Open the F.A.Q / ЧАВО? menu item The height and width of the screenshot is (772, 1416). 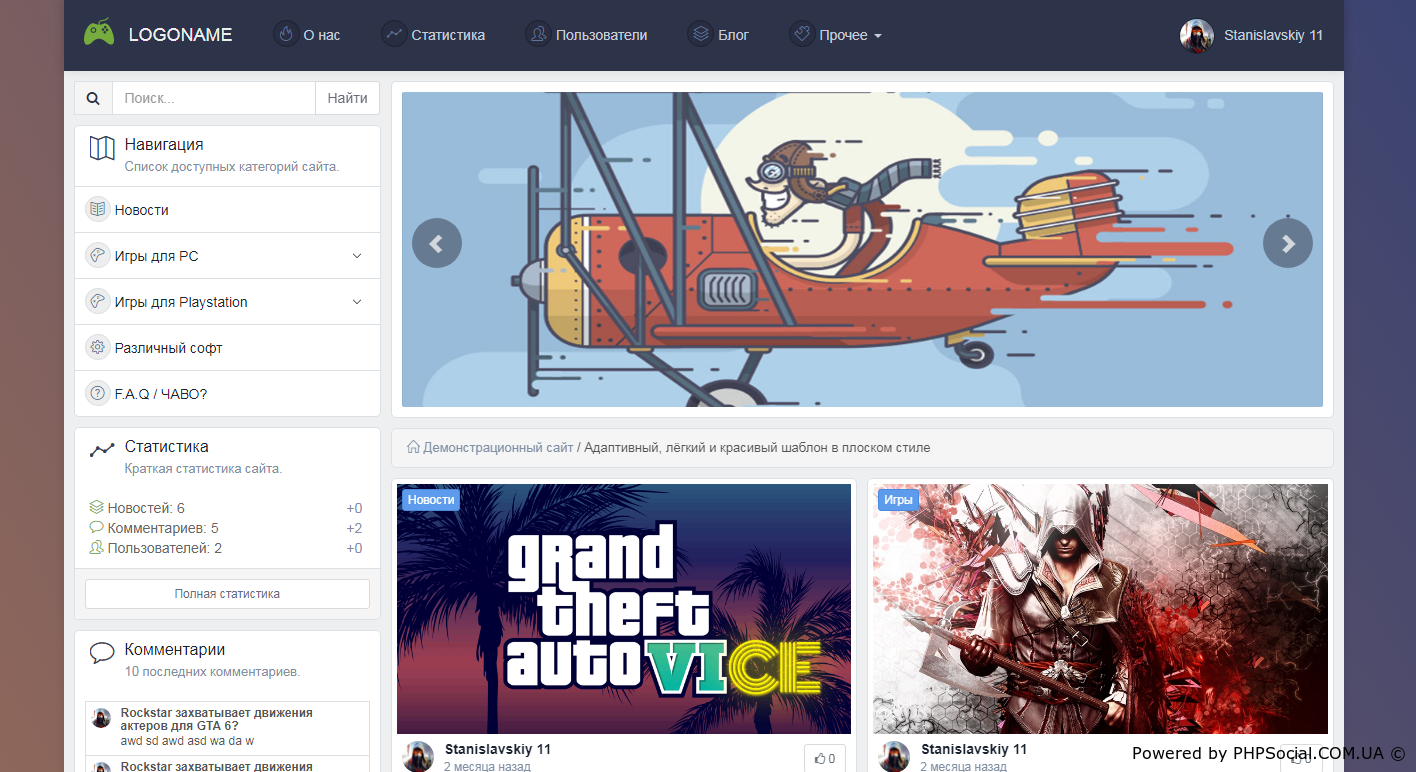pyautogui.click(x=160, y=394)
